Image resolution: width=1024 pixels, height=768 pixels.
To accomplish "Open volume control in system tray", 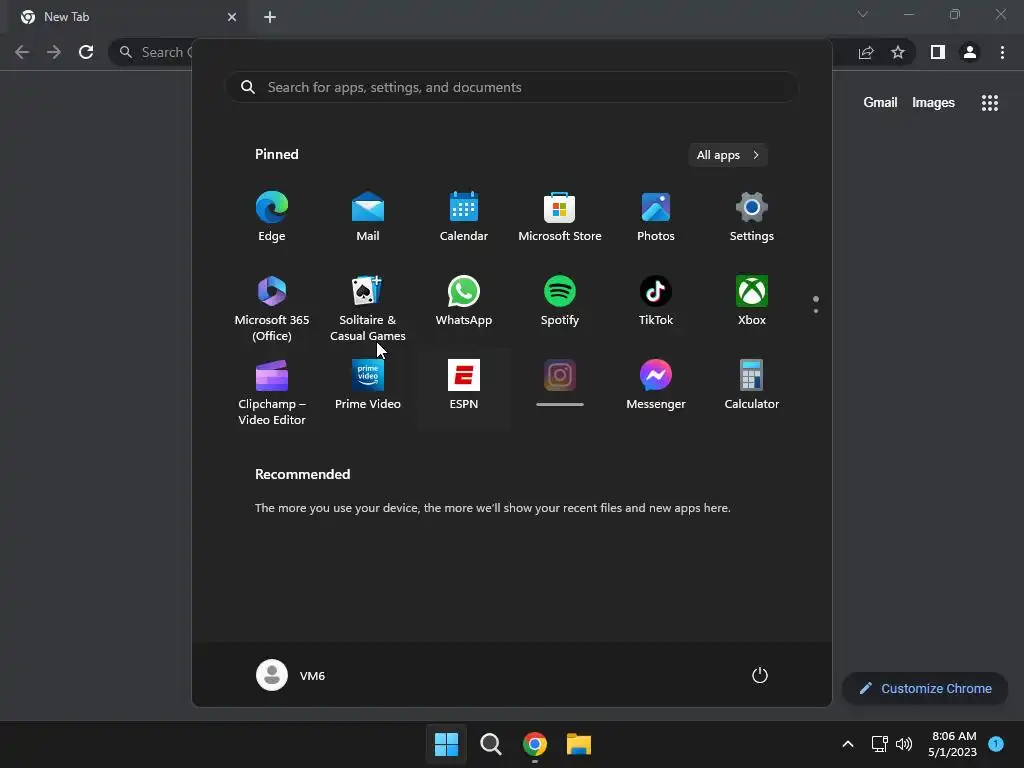I will coord(904,744).
